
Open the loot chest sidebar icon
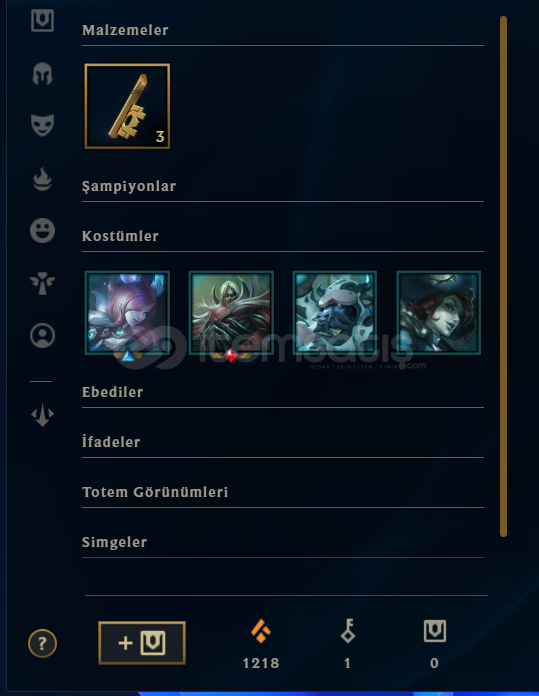[x=43, y=20]
